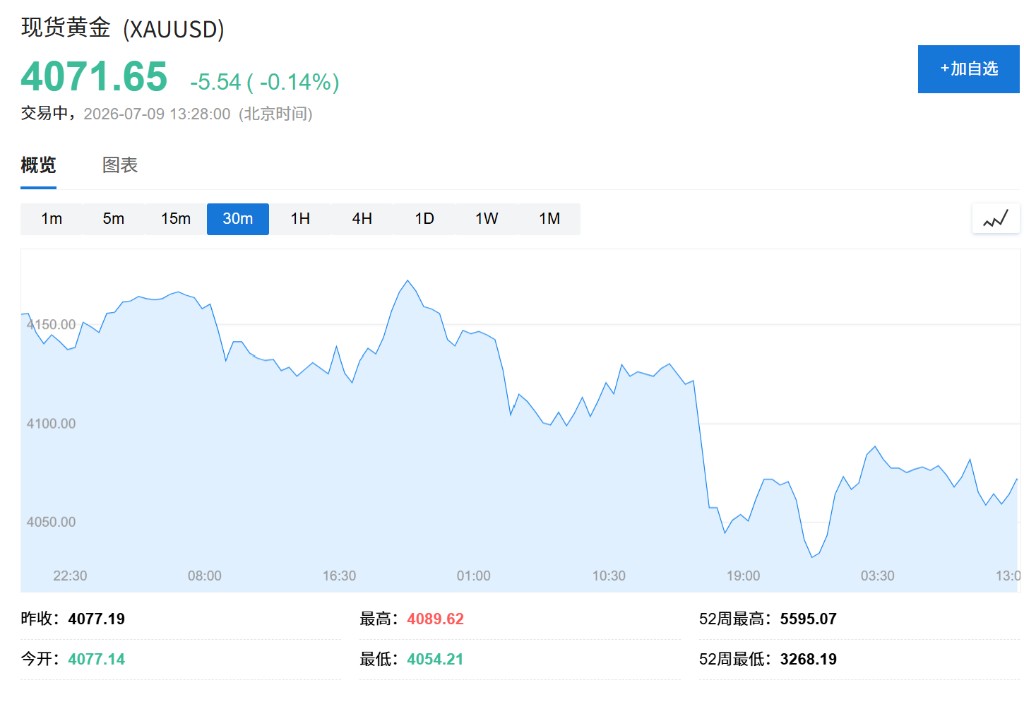Show the 1M monthly chart
The height and width of the screenshot is (709, 1024).
(x=549, y=219)
